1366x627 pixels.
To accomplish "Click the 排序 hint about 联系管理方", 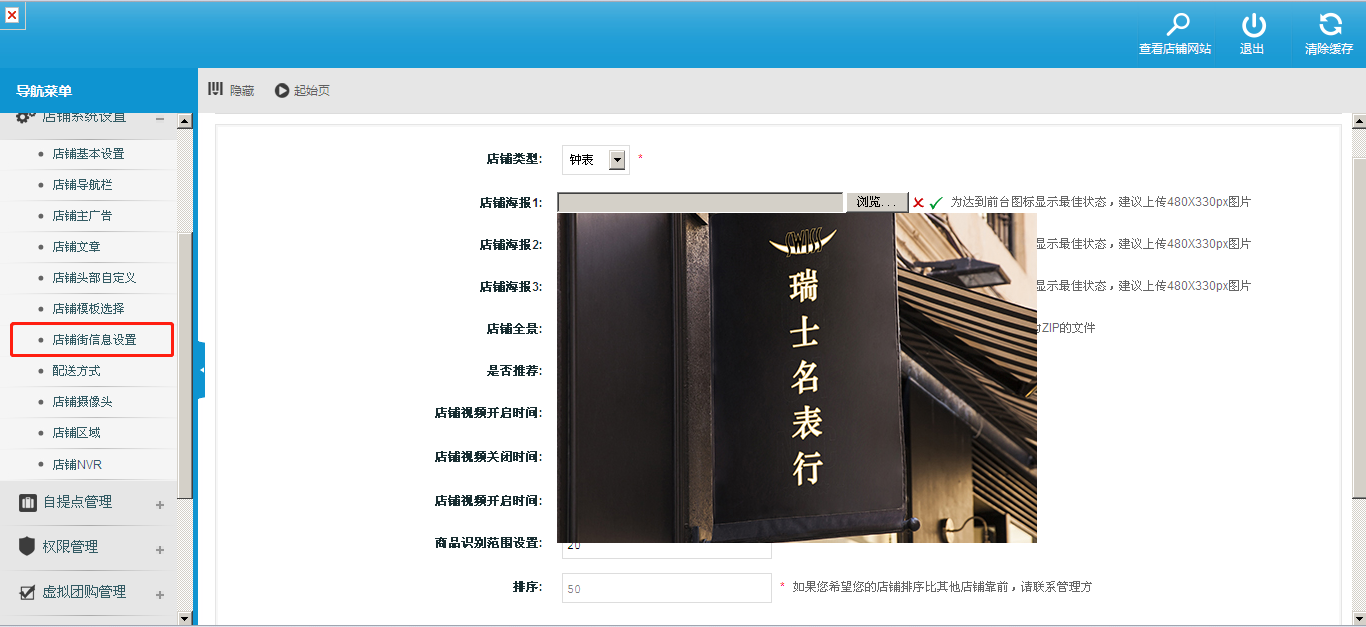I will [942, 587].
